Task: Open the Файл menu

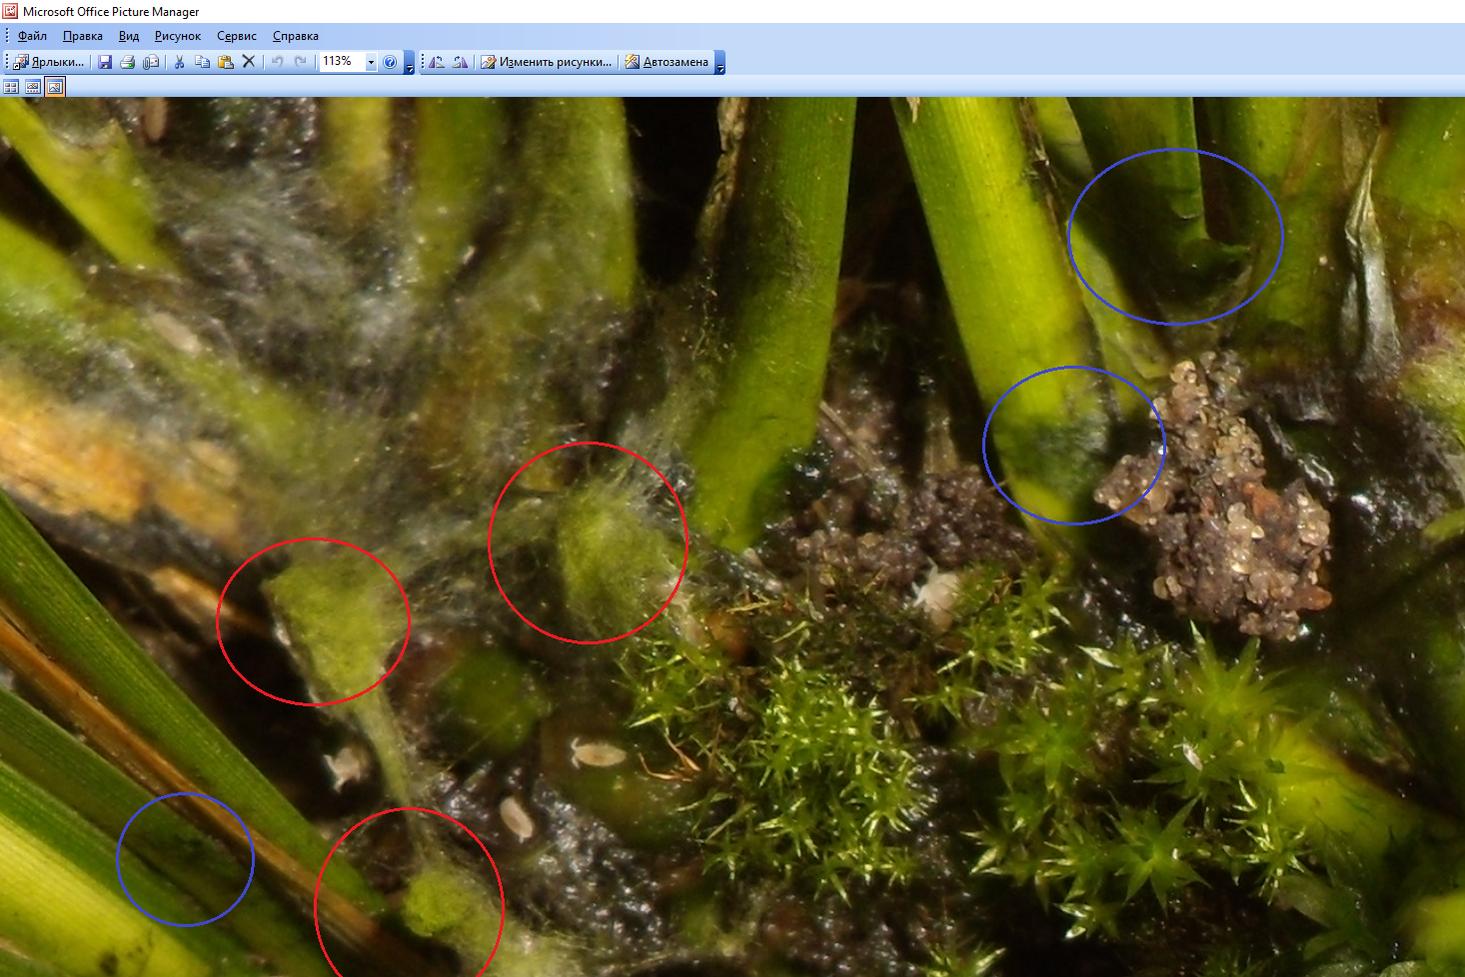Action: pyautogui.click(x=32, y=36)
